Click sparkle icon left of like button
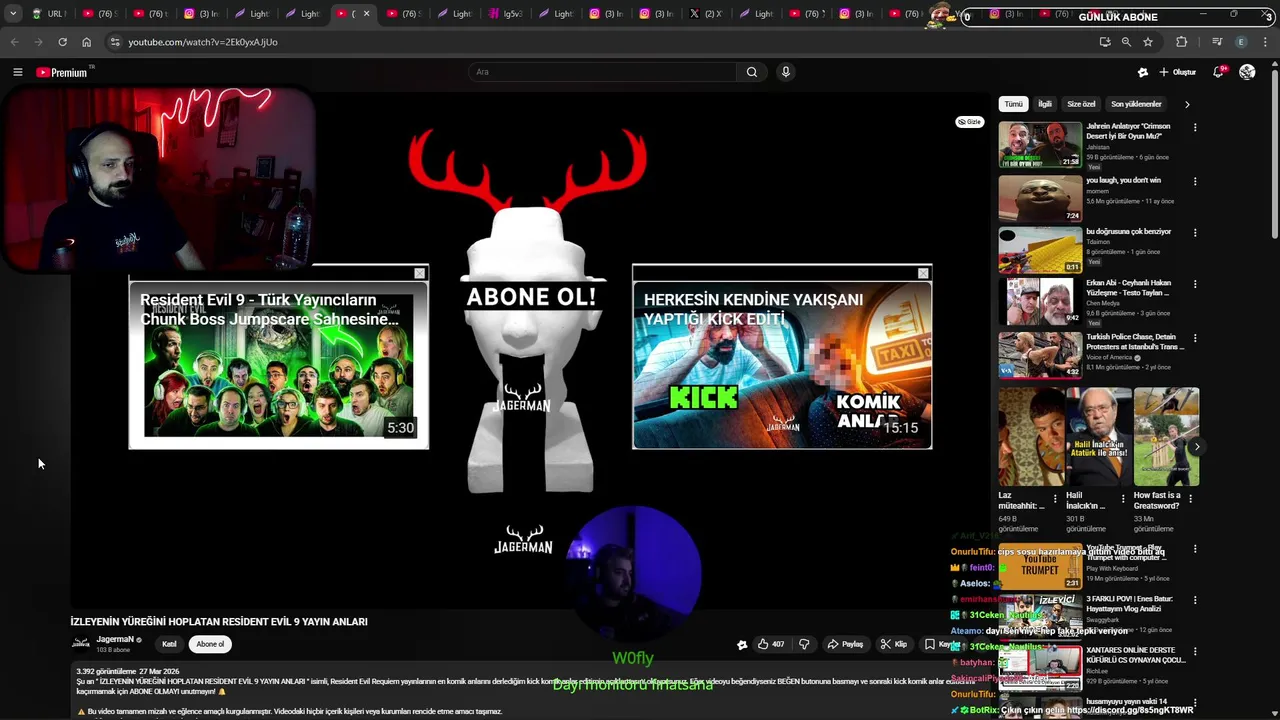This screenshot has width=1280, height=720. click(742, 645)
